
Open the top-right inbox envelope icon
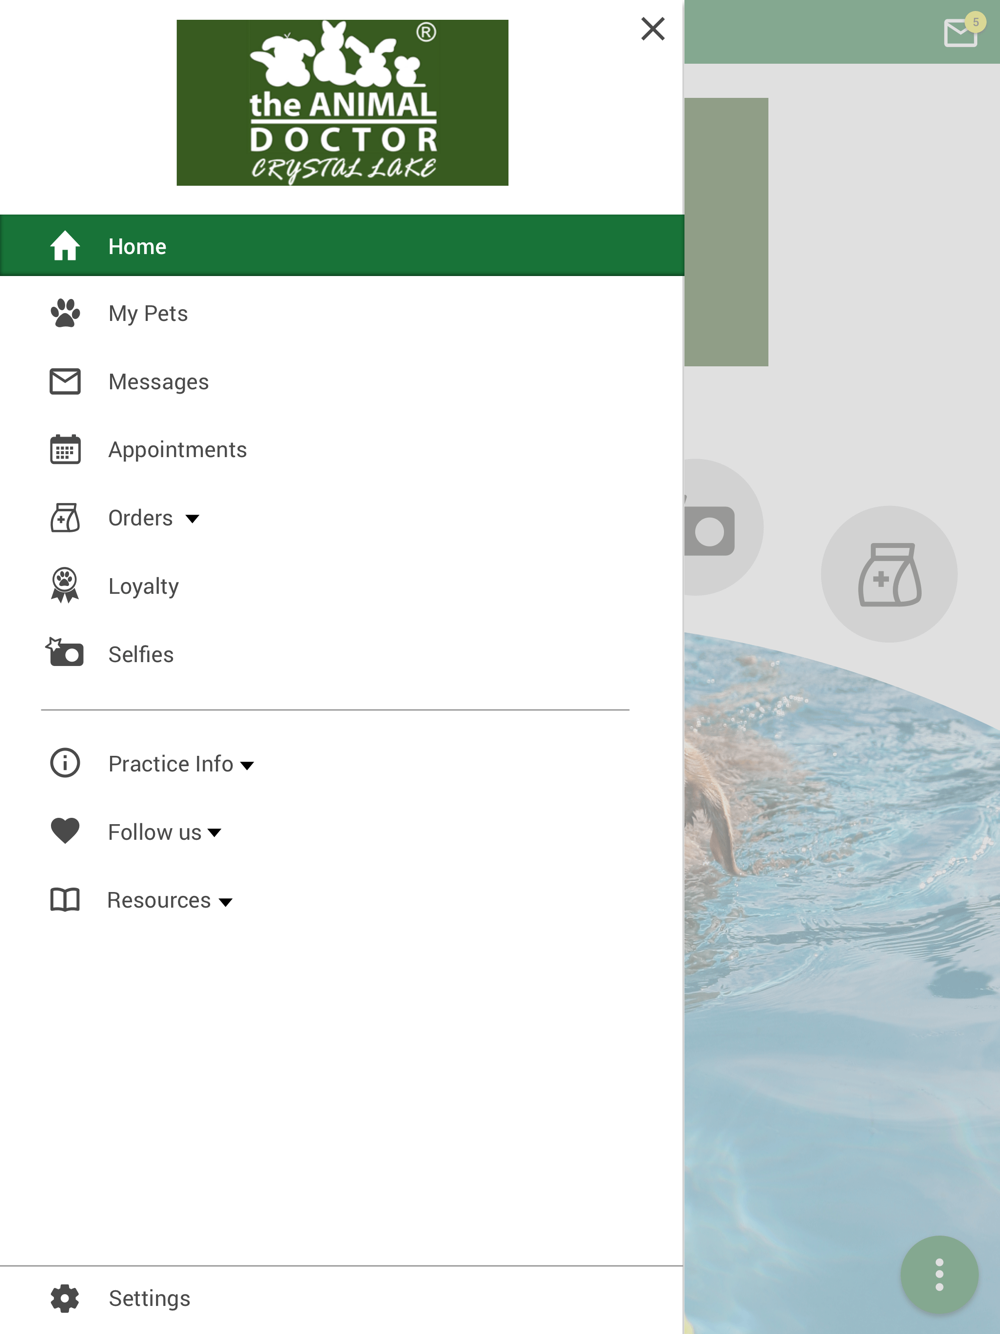pyautogui.click(x=961, y=34)
